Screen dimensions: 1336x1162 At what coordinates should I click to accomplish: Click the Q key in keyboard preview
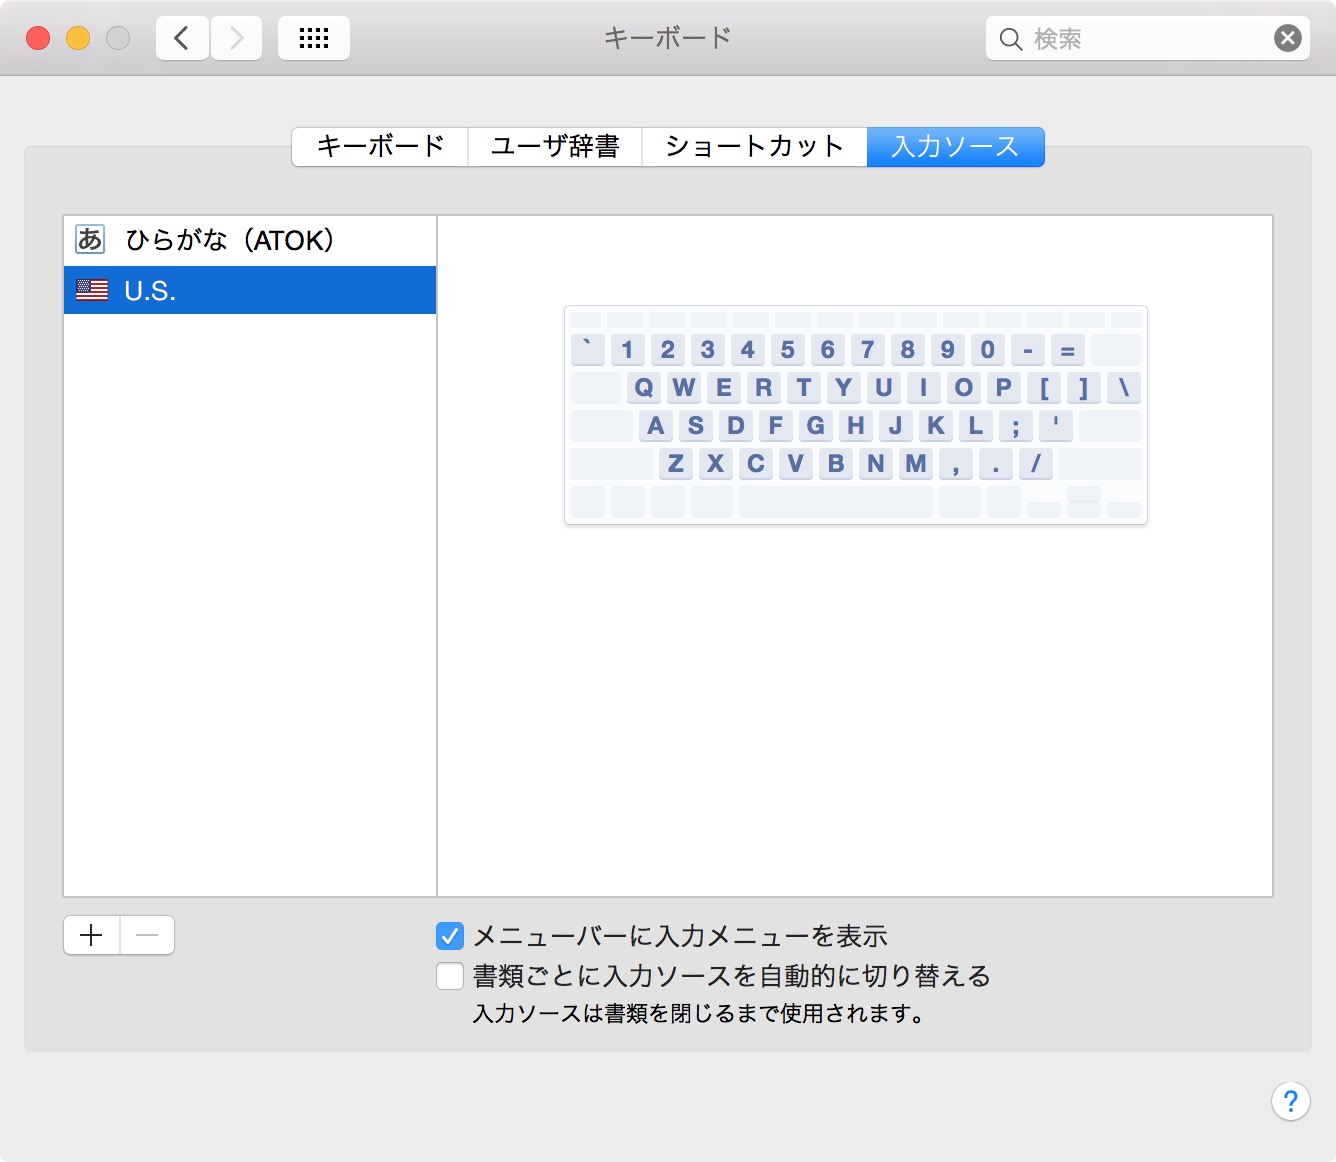tap(644, 387)
